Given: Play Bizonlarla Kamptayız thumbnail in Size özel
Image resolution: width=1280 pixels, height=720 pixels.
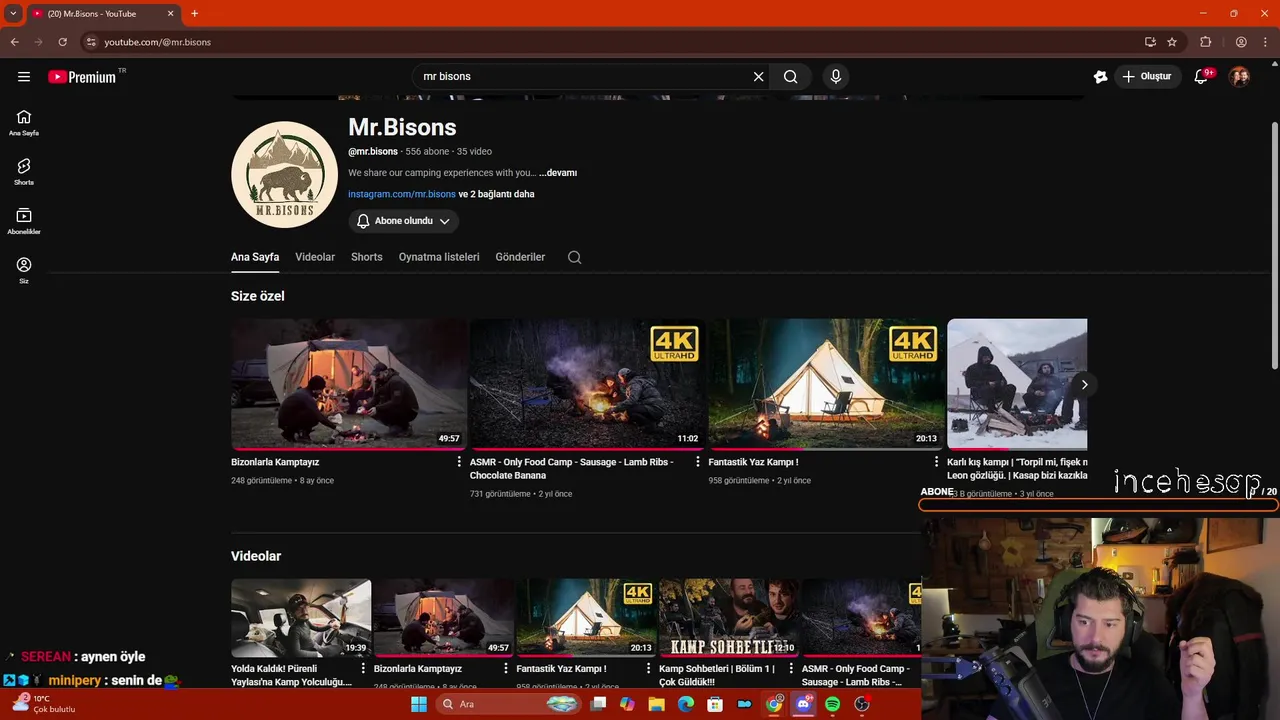Looking at the screenshot, I should coord(349,384).
